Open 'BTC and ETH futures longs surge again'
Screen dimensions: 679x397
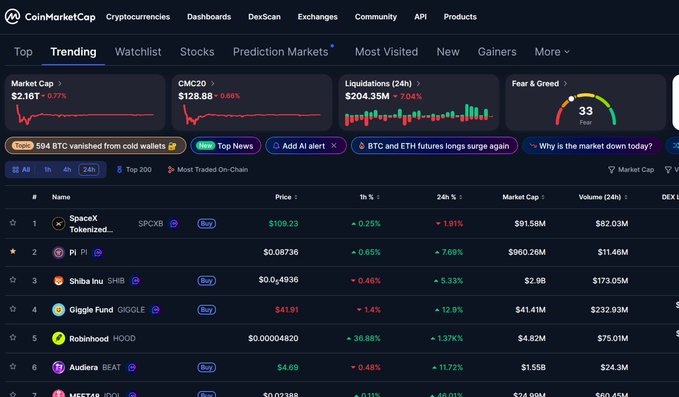(x=434, y=146)
